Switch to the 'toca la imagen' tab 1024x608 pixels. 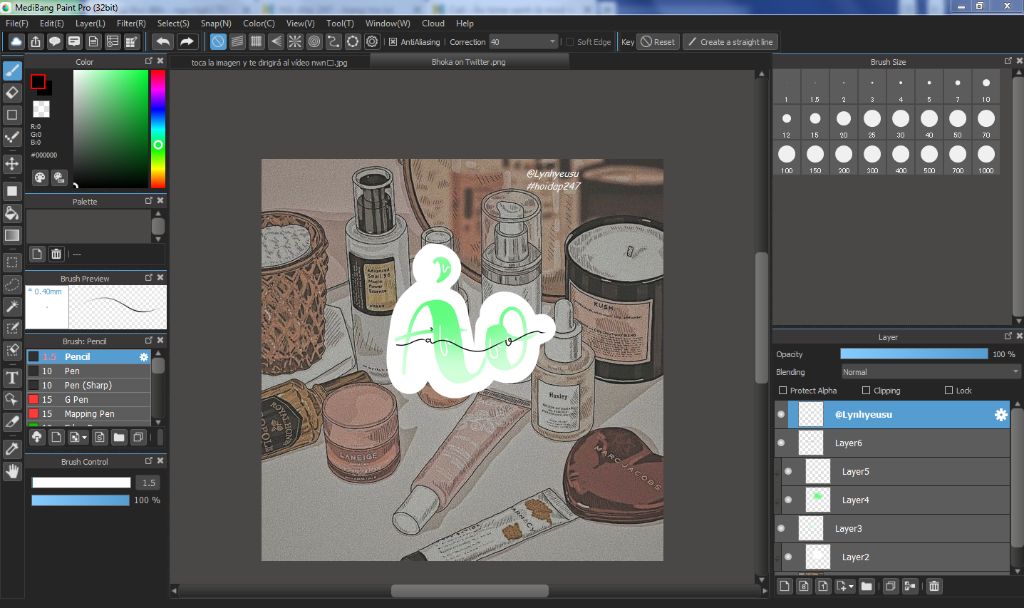pyautogui.click(x=269, y=63)
